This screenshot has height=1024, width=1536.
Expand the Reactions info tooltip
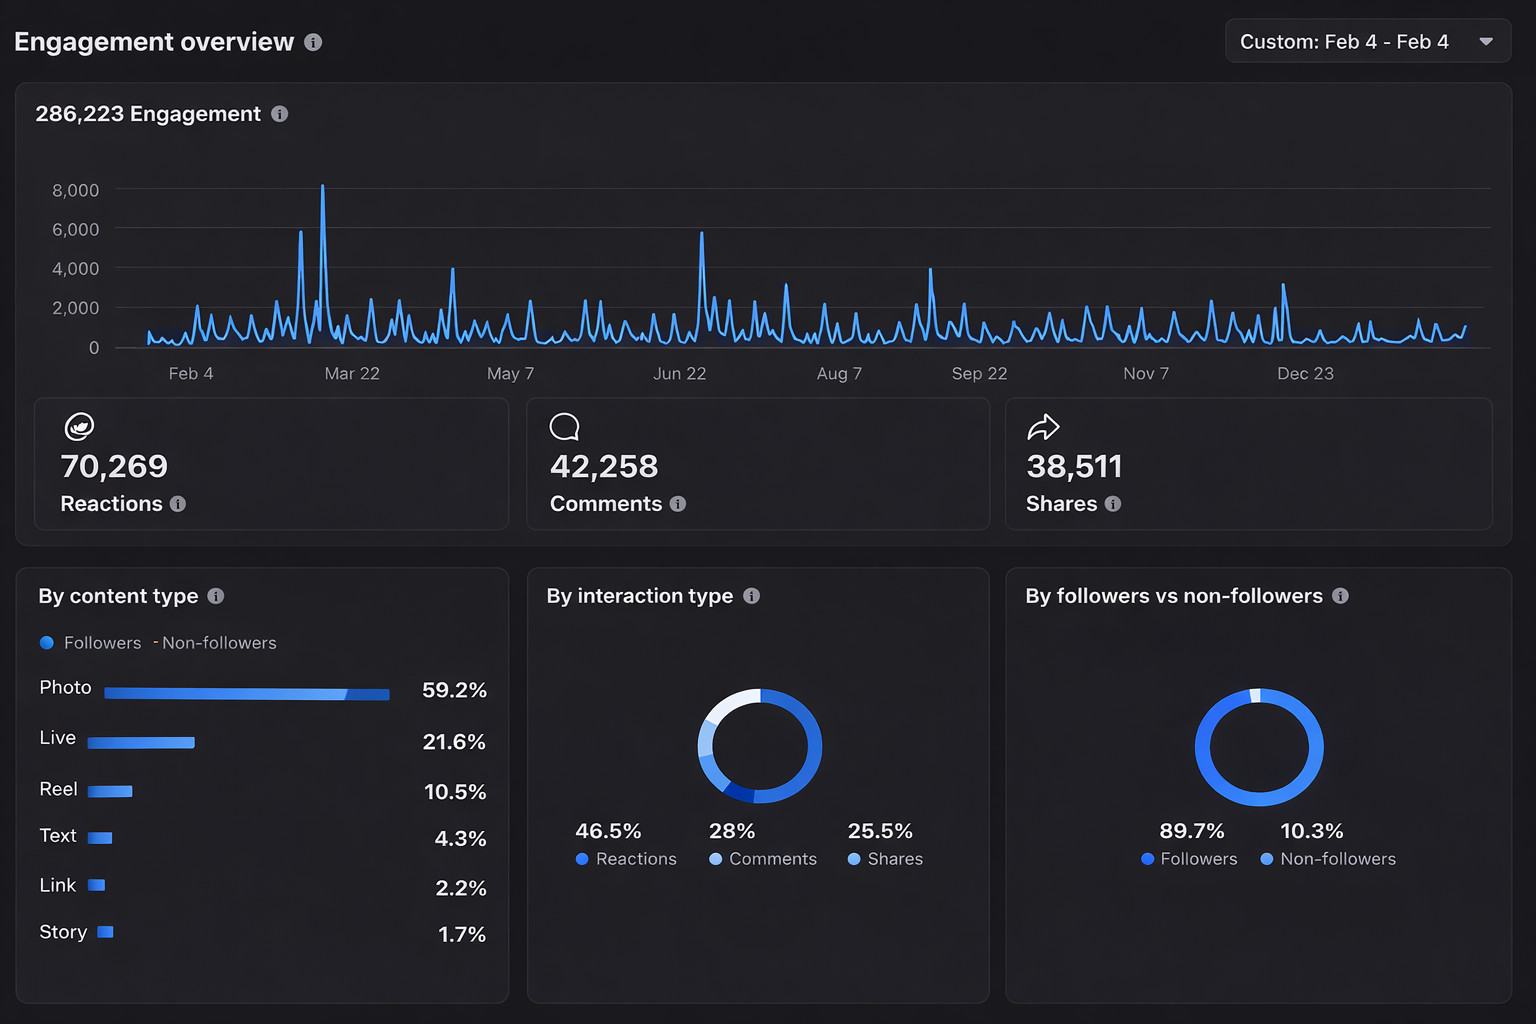click(179, 504)
